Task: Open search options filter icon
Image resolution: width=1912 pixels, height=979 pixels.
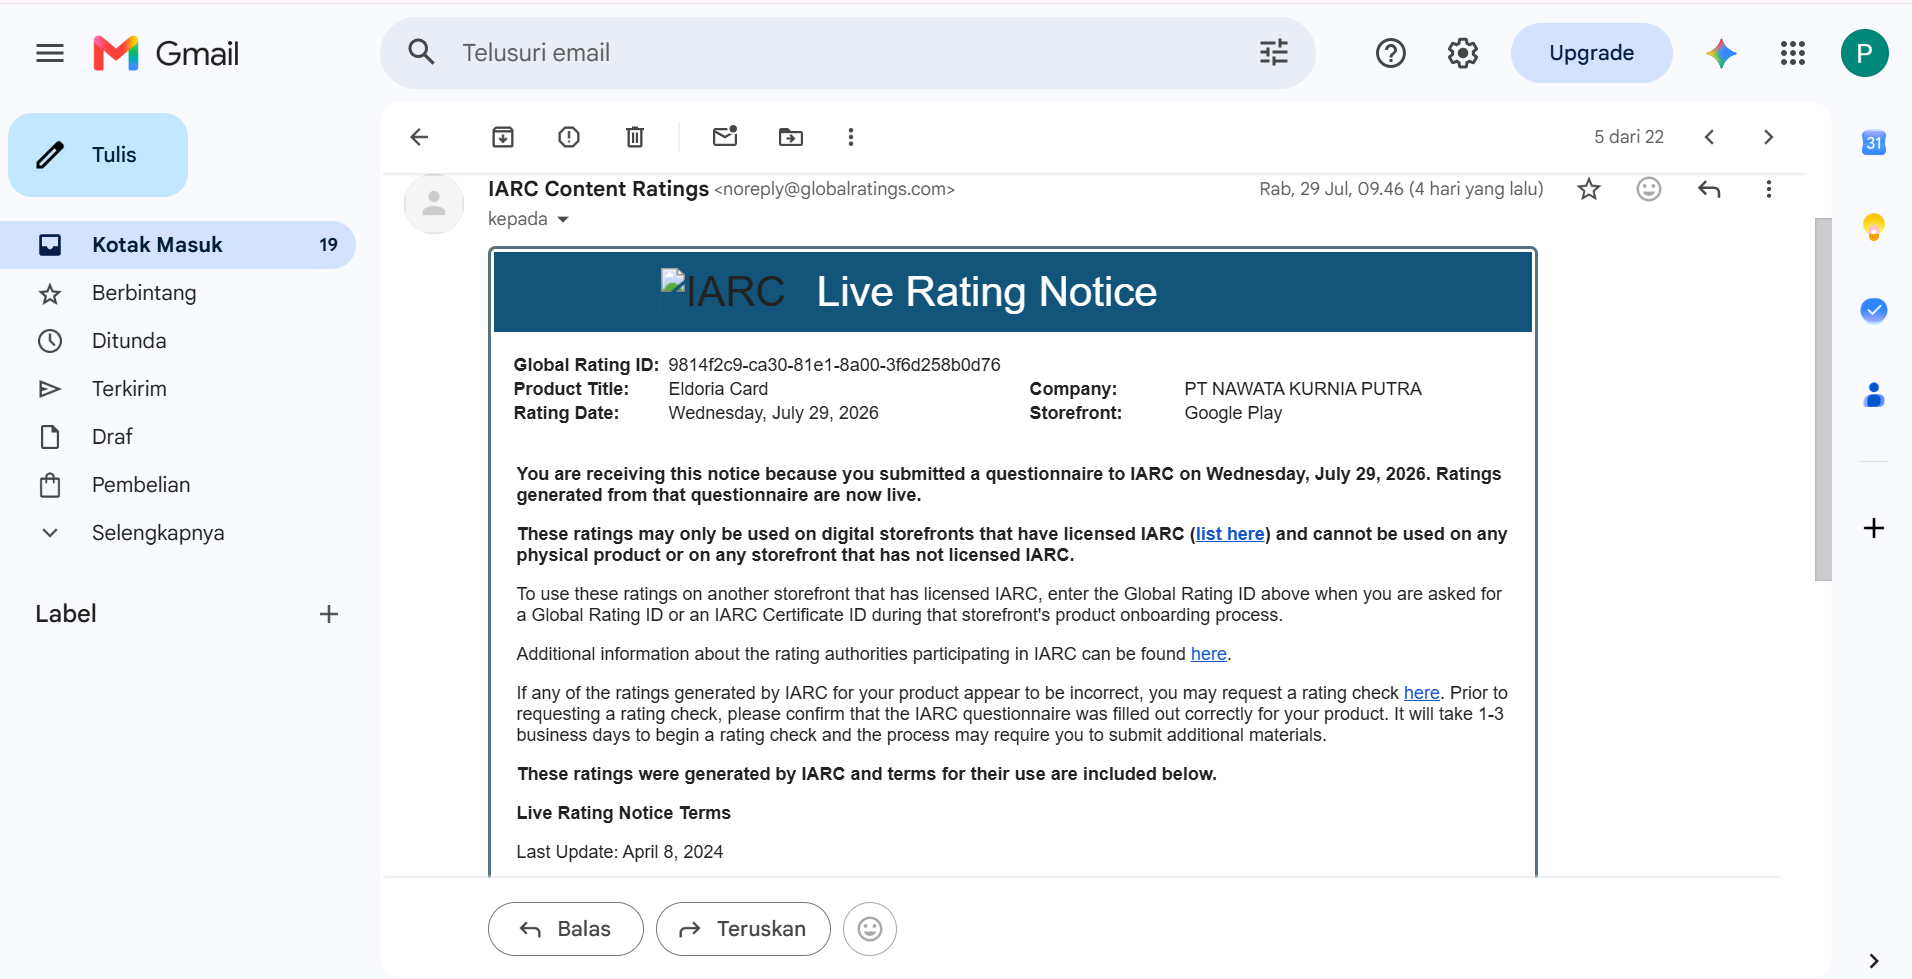Action: [x=1273, y=52]
